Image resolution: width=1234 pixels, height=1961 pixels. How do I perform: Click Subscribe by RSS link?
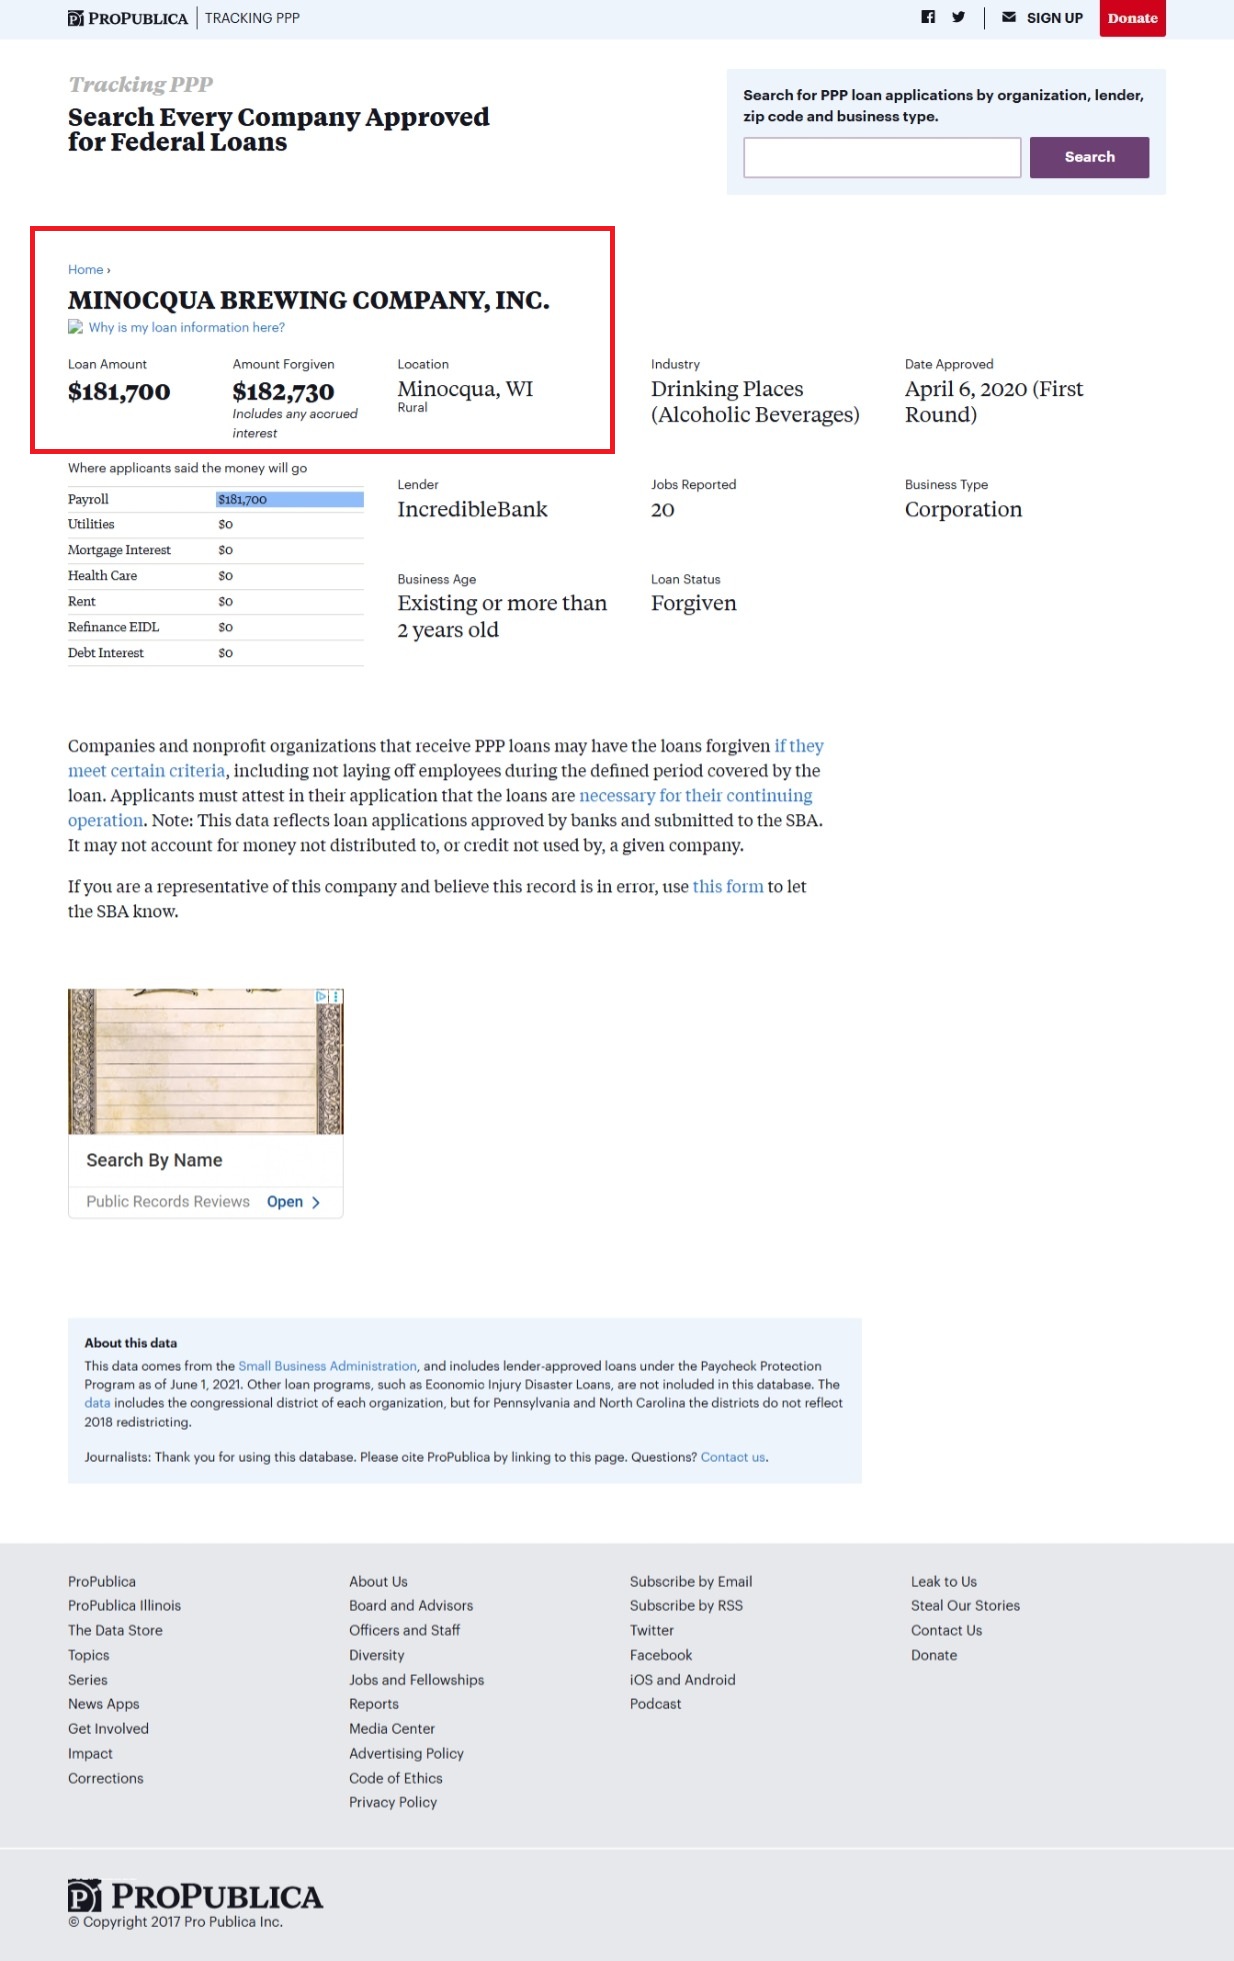[x=686, y=1605]
